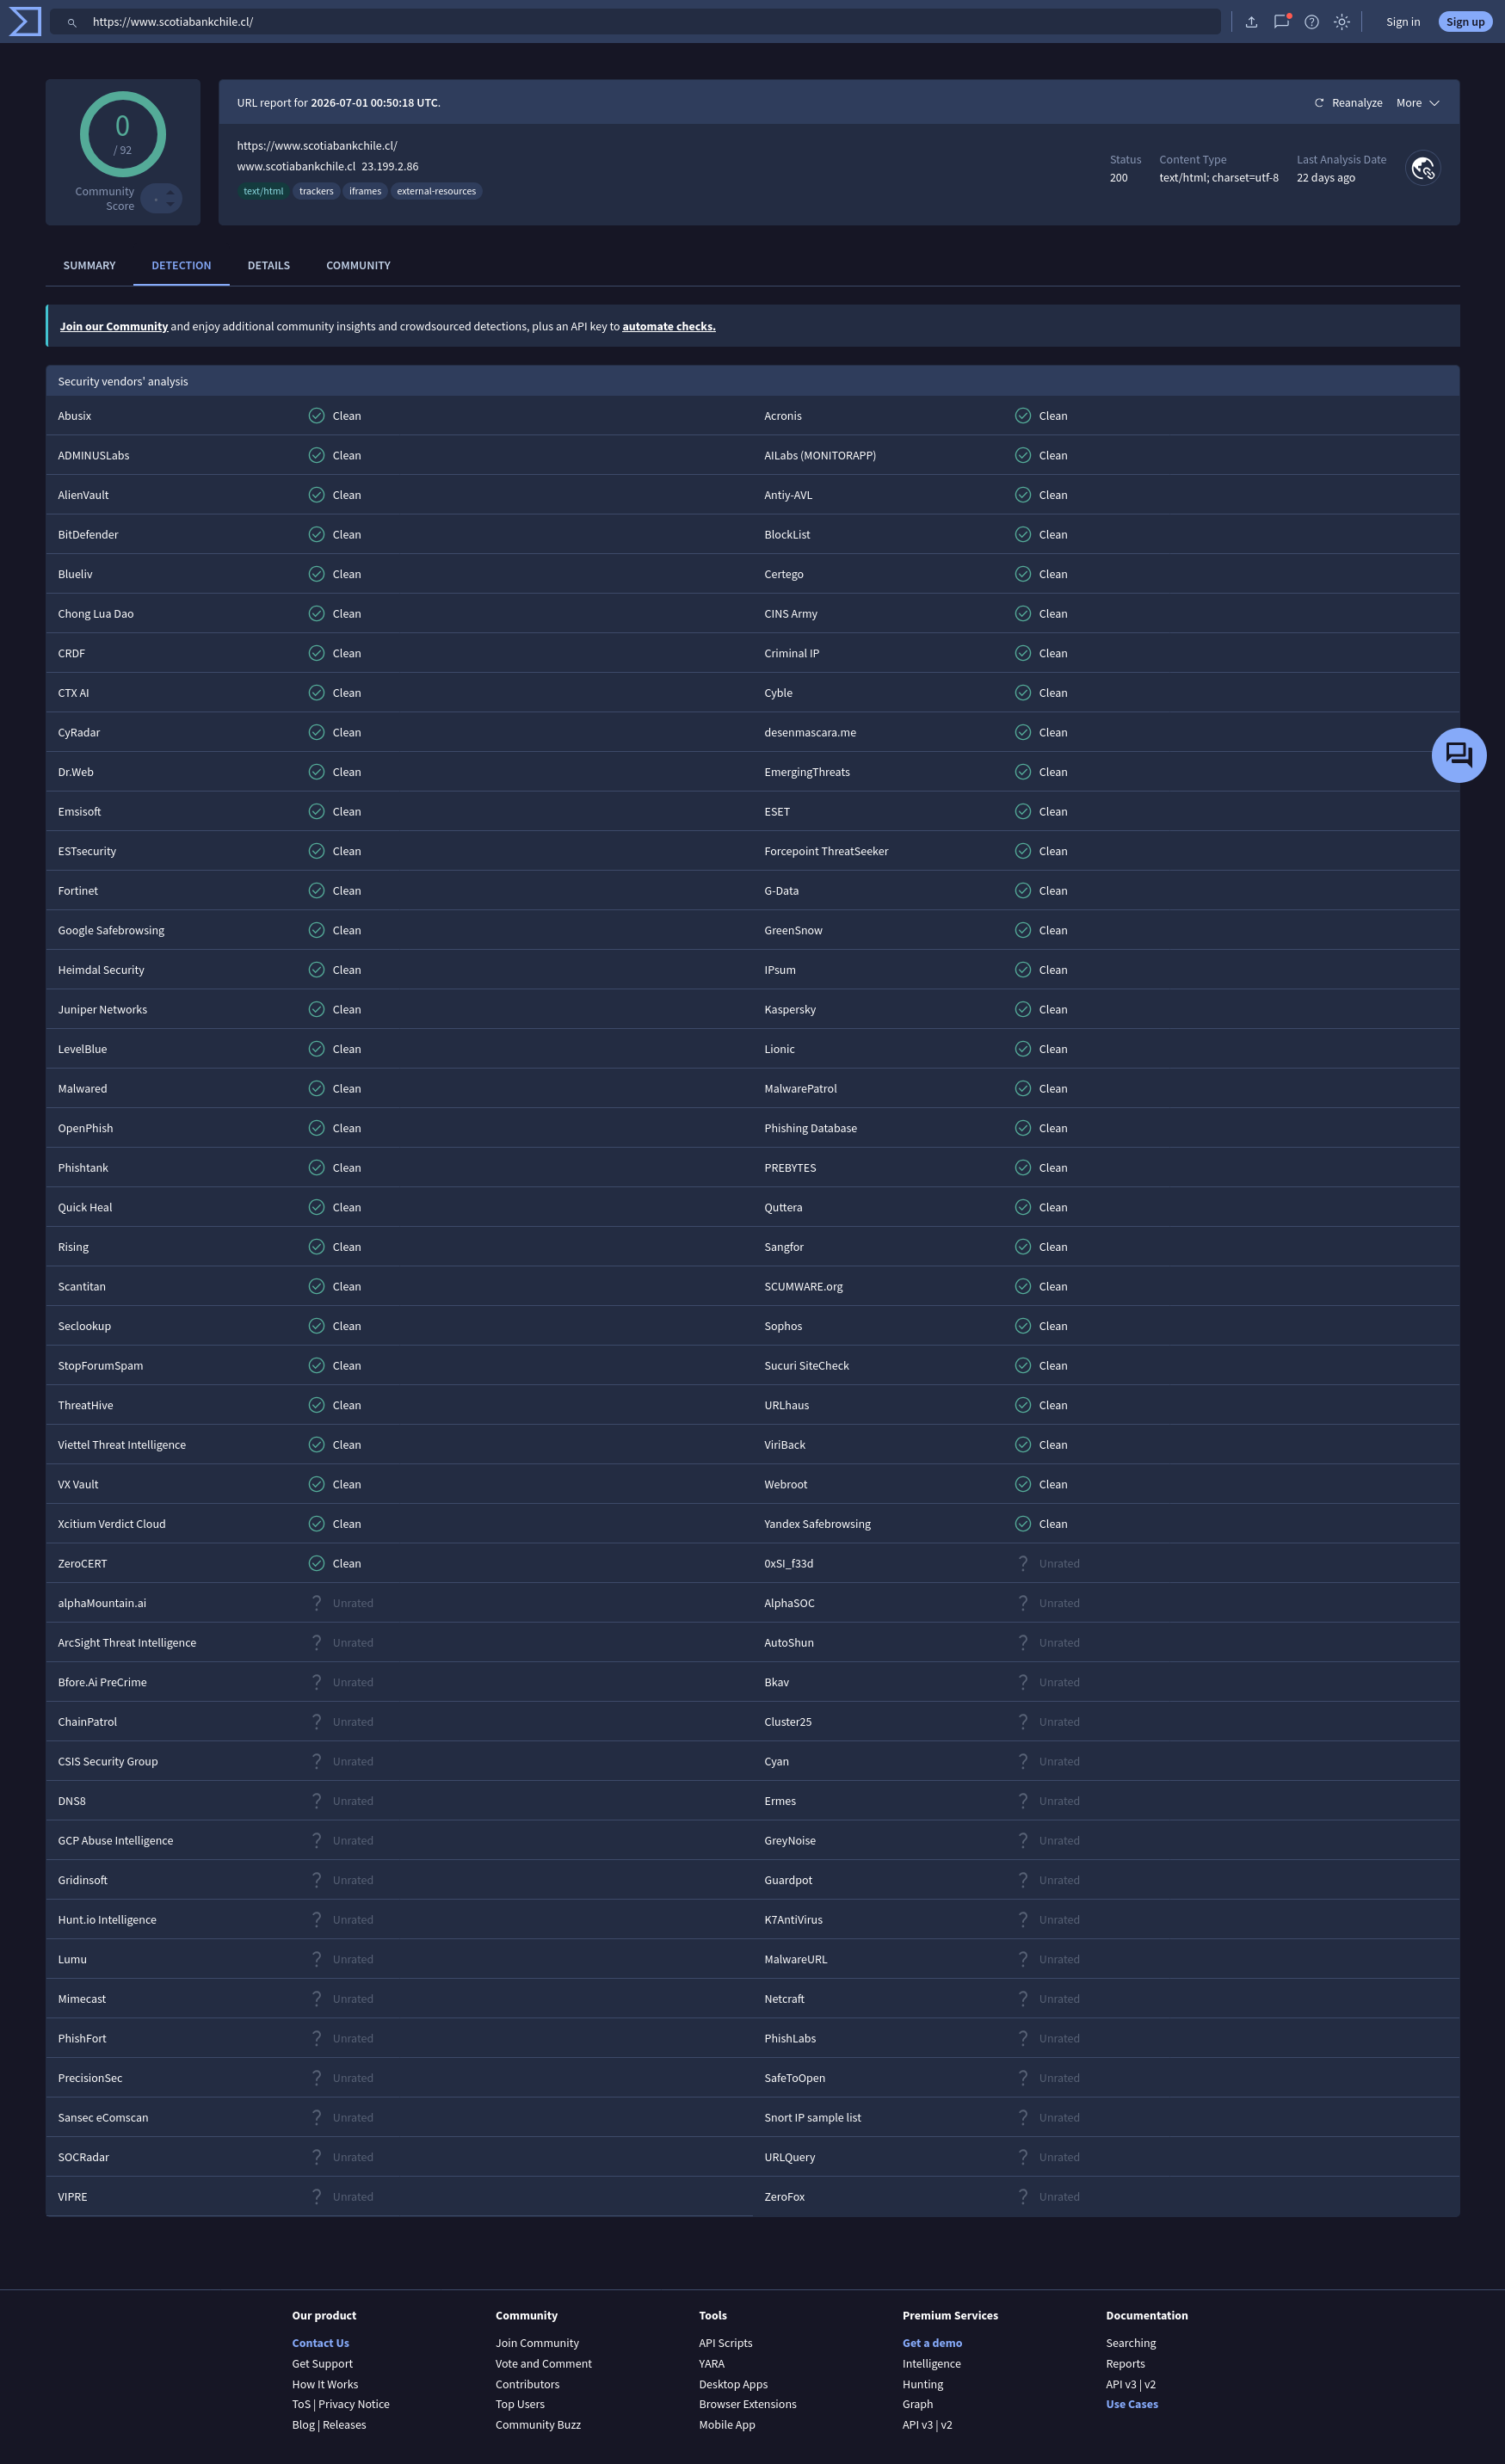This screenshot has height=2464, width=1505.
Task: Click the Clean checkmark icon for Kaspersky
Action: pos(1022,1009)
